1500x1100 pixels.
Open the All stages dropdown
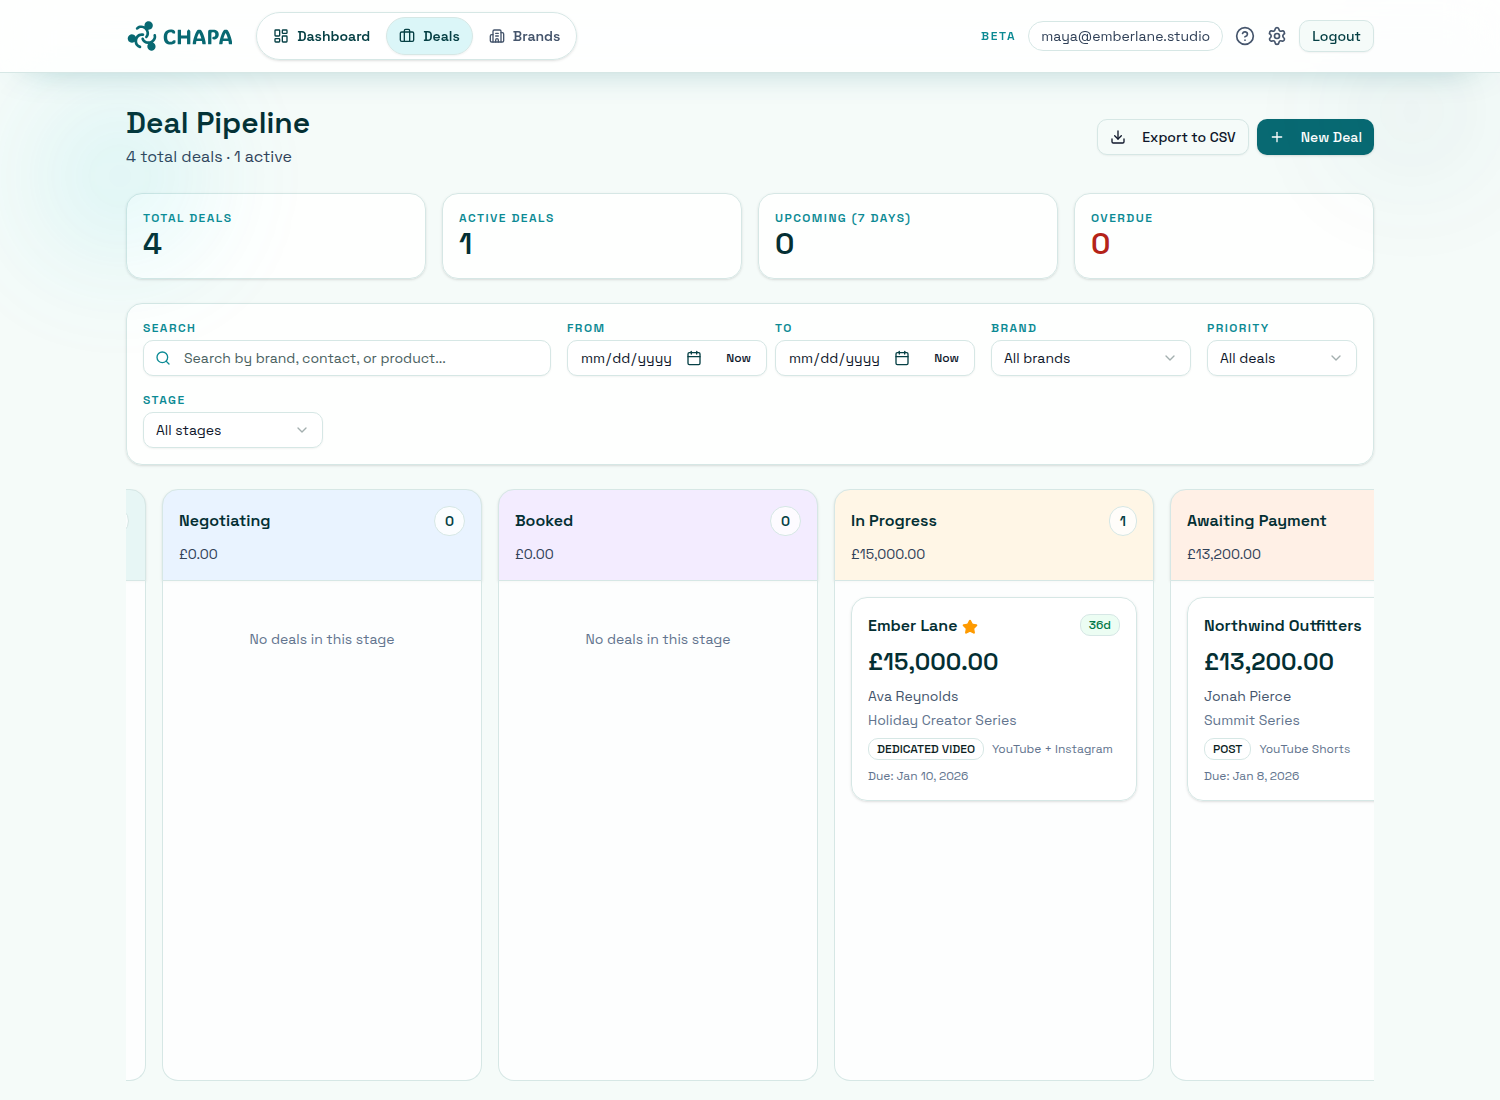232,430
